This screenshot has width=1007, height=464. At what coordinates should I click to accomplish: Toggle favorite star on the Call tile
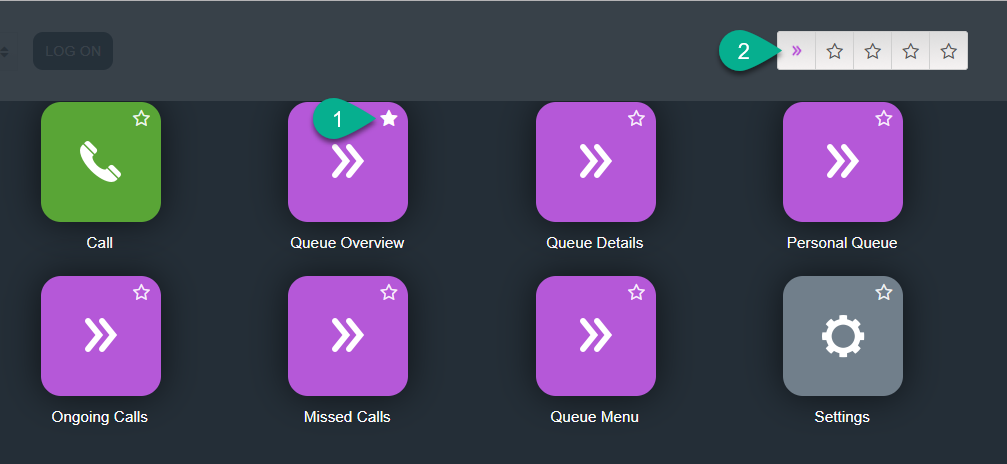pyautogui.click(x=141, y=118)
